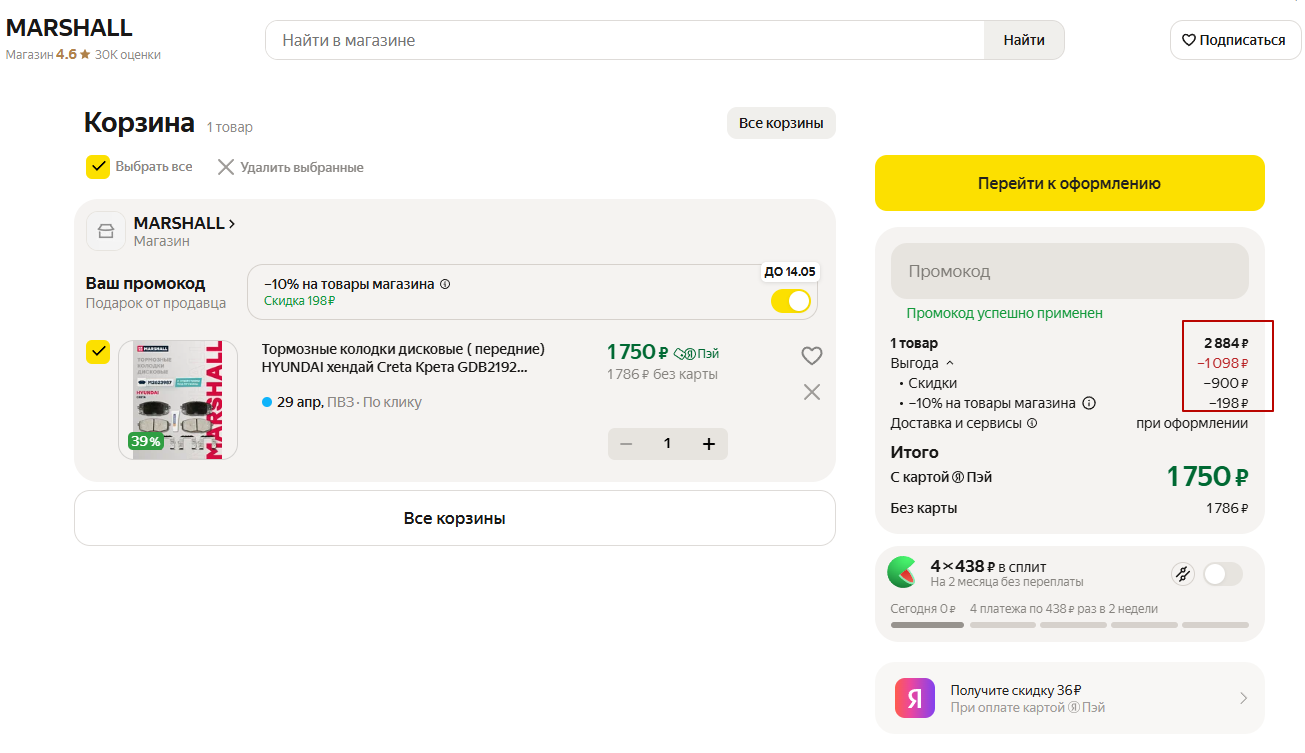This screenshot has height=753, width=1305.
Task: Click info icon beside Доставка и сервисы
Action: coord(1032,423)
